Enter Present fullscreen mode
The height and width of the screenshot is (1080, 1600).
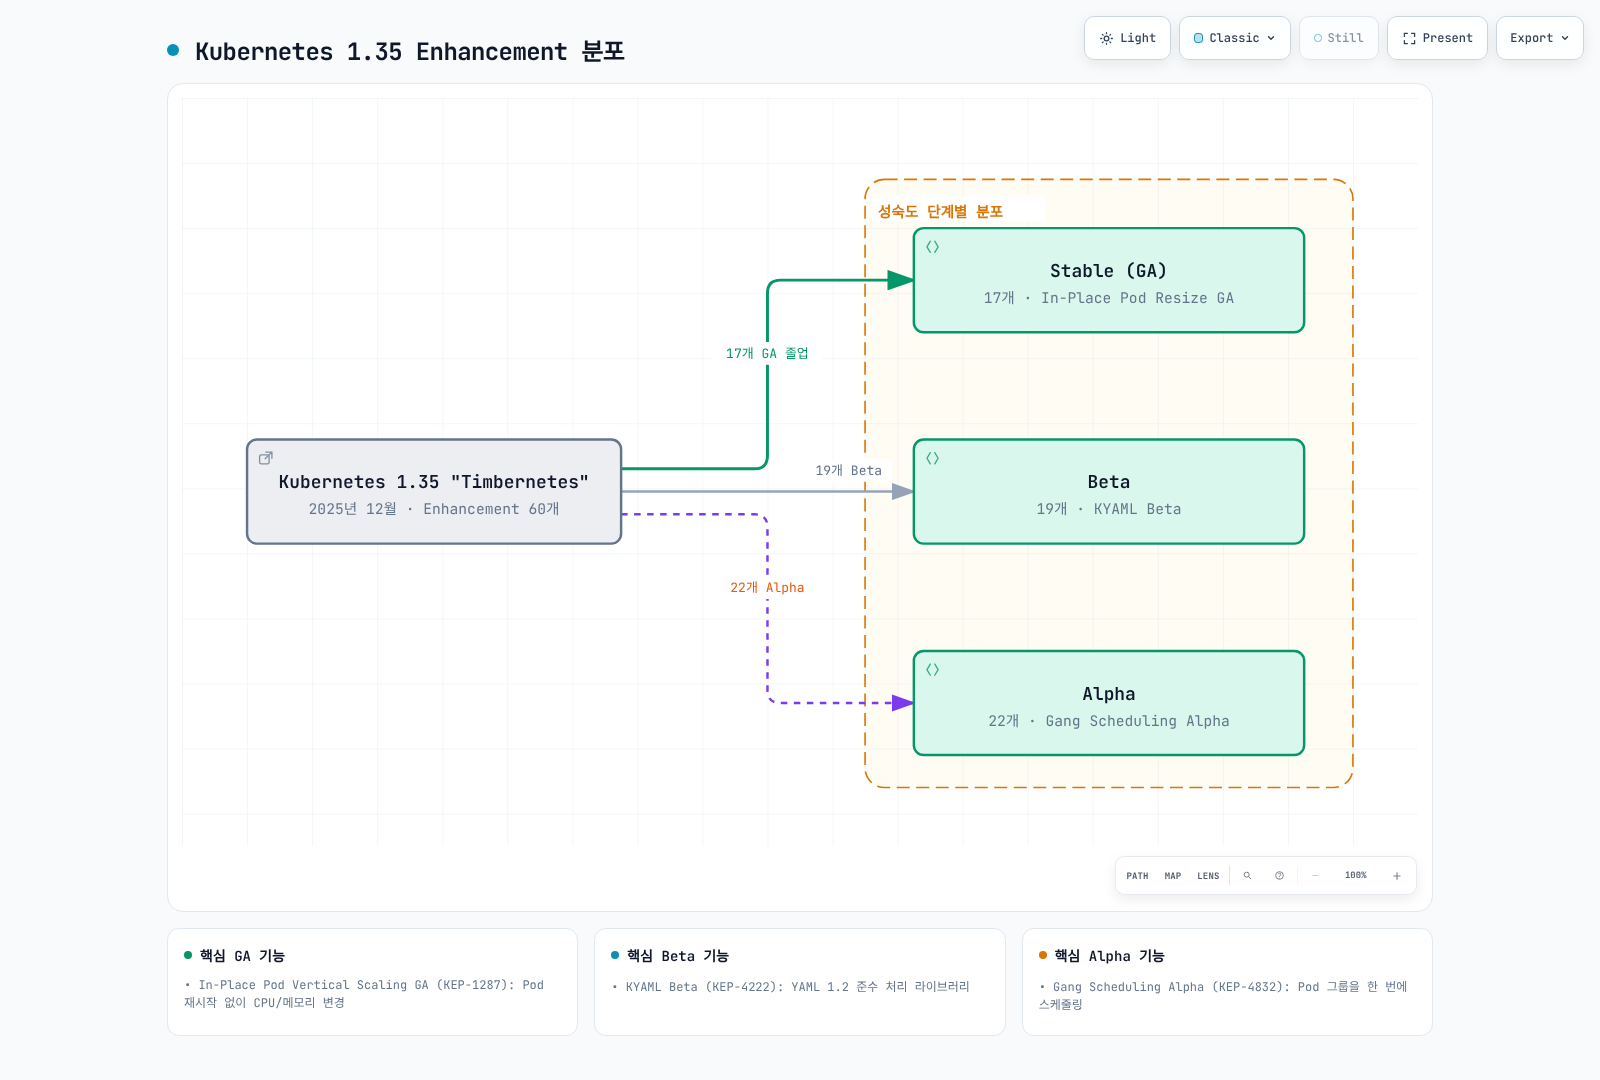pyautogui.click(x=1437, y=38)
